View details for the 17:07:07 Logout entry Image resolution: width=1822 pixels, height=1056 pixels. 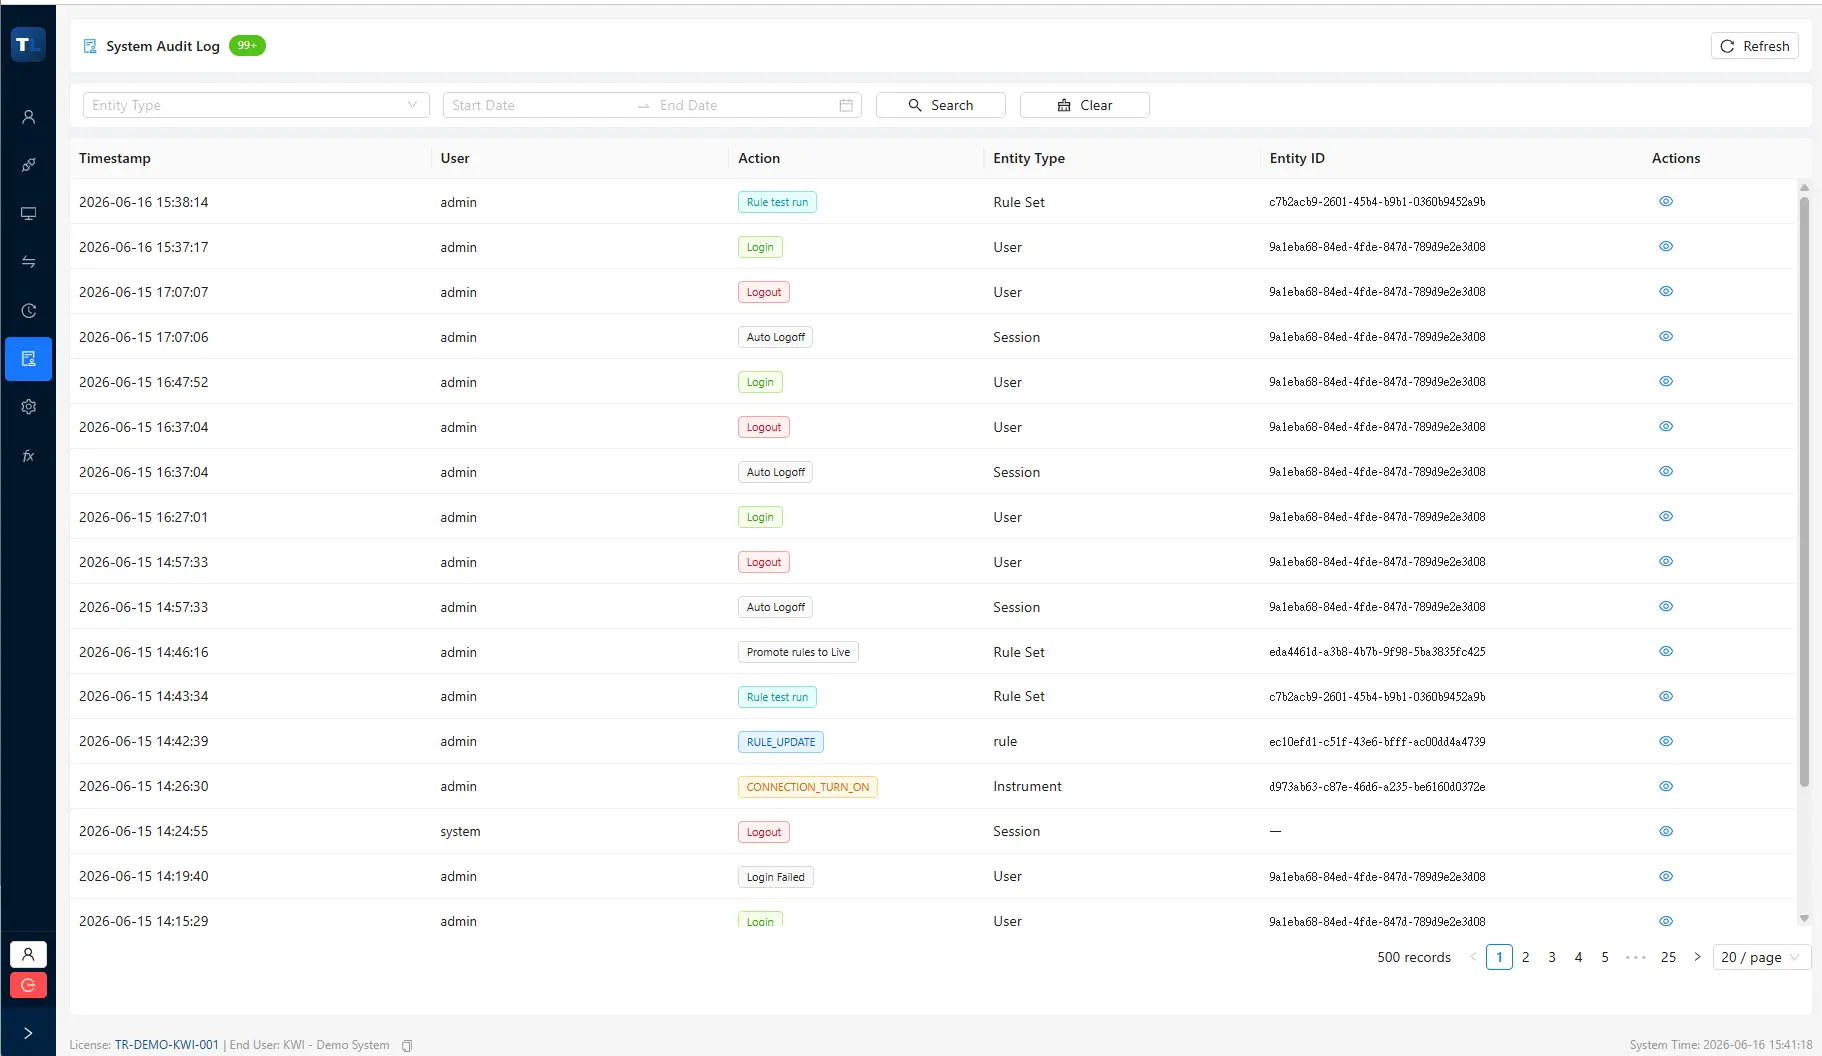pyautogui.click(x=1665, y=291)
